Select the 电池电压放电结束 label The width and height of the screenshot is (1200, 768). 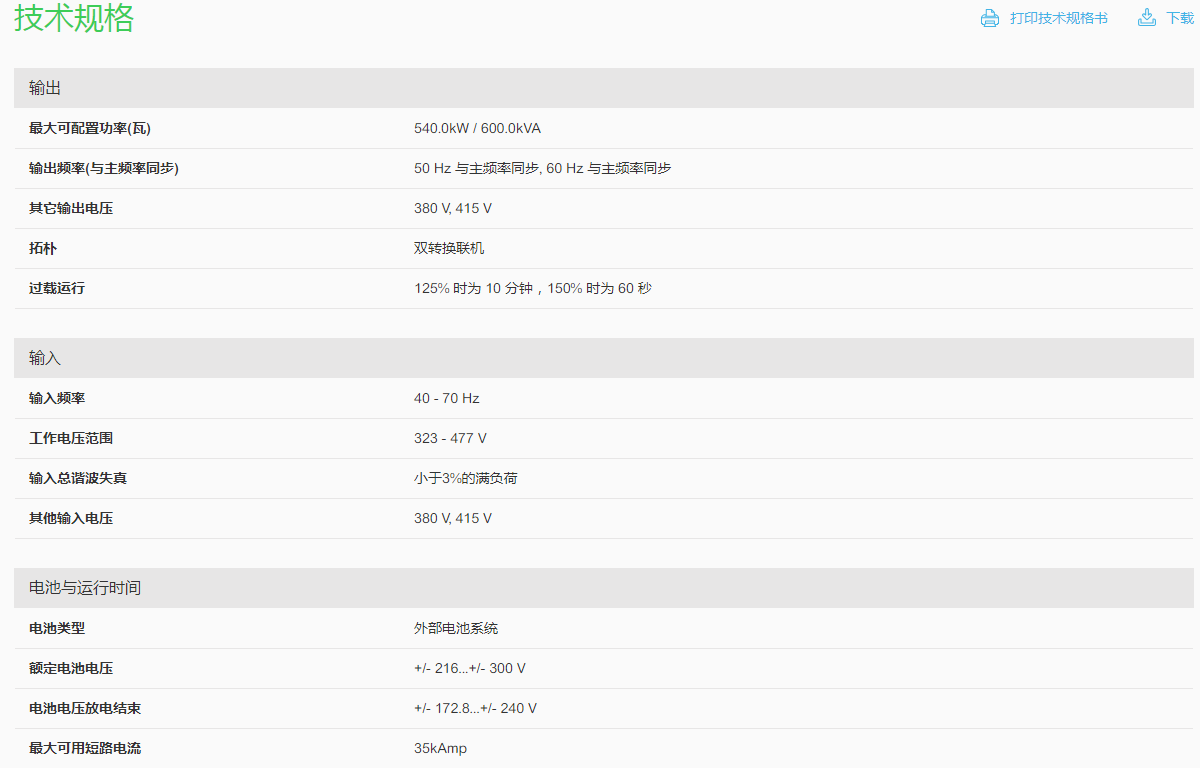click(85, 708)
